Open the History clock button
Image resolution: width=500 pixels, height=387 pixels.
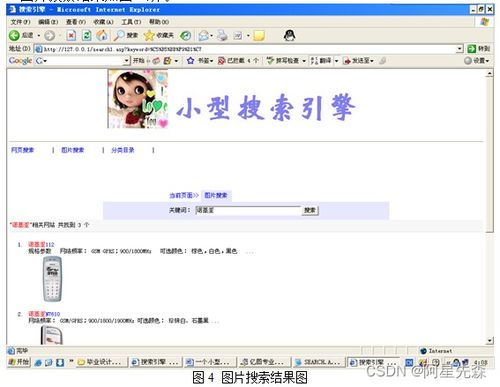(x=186, y=35)
